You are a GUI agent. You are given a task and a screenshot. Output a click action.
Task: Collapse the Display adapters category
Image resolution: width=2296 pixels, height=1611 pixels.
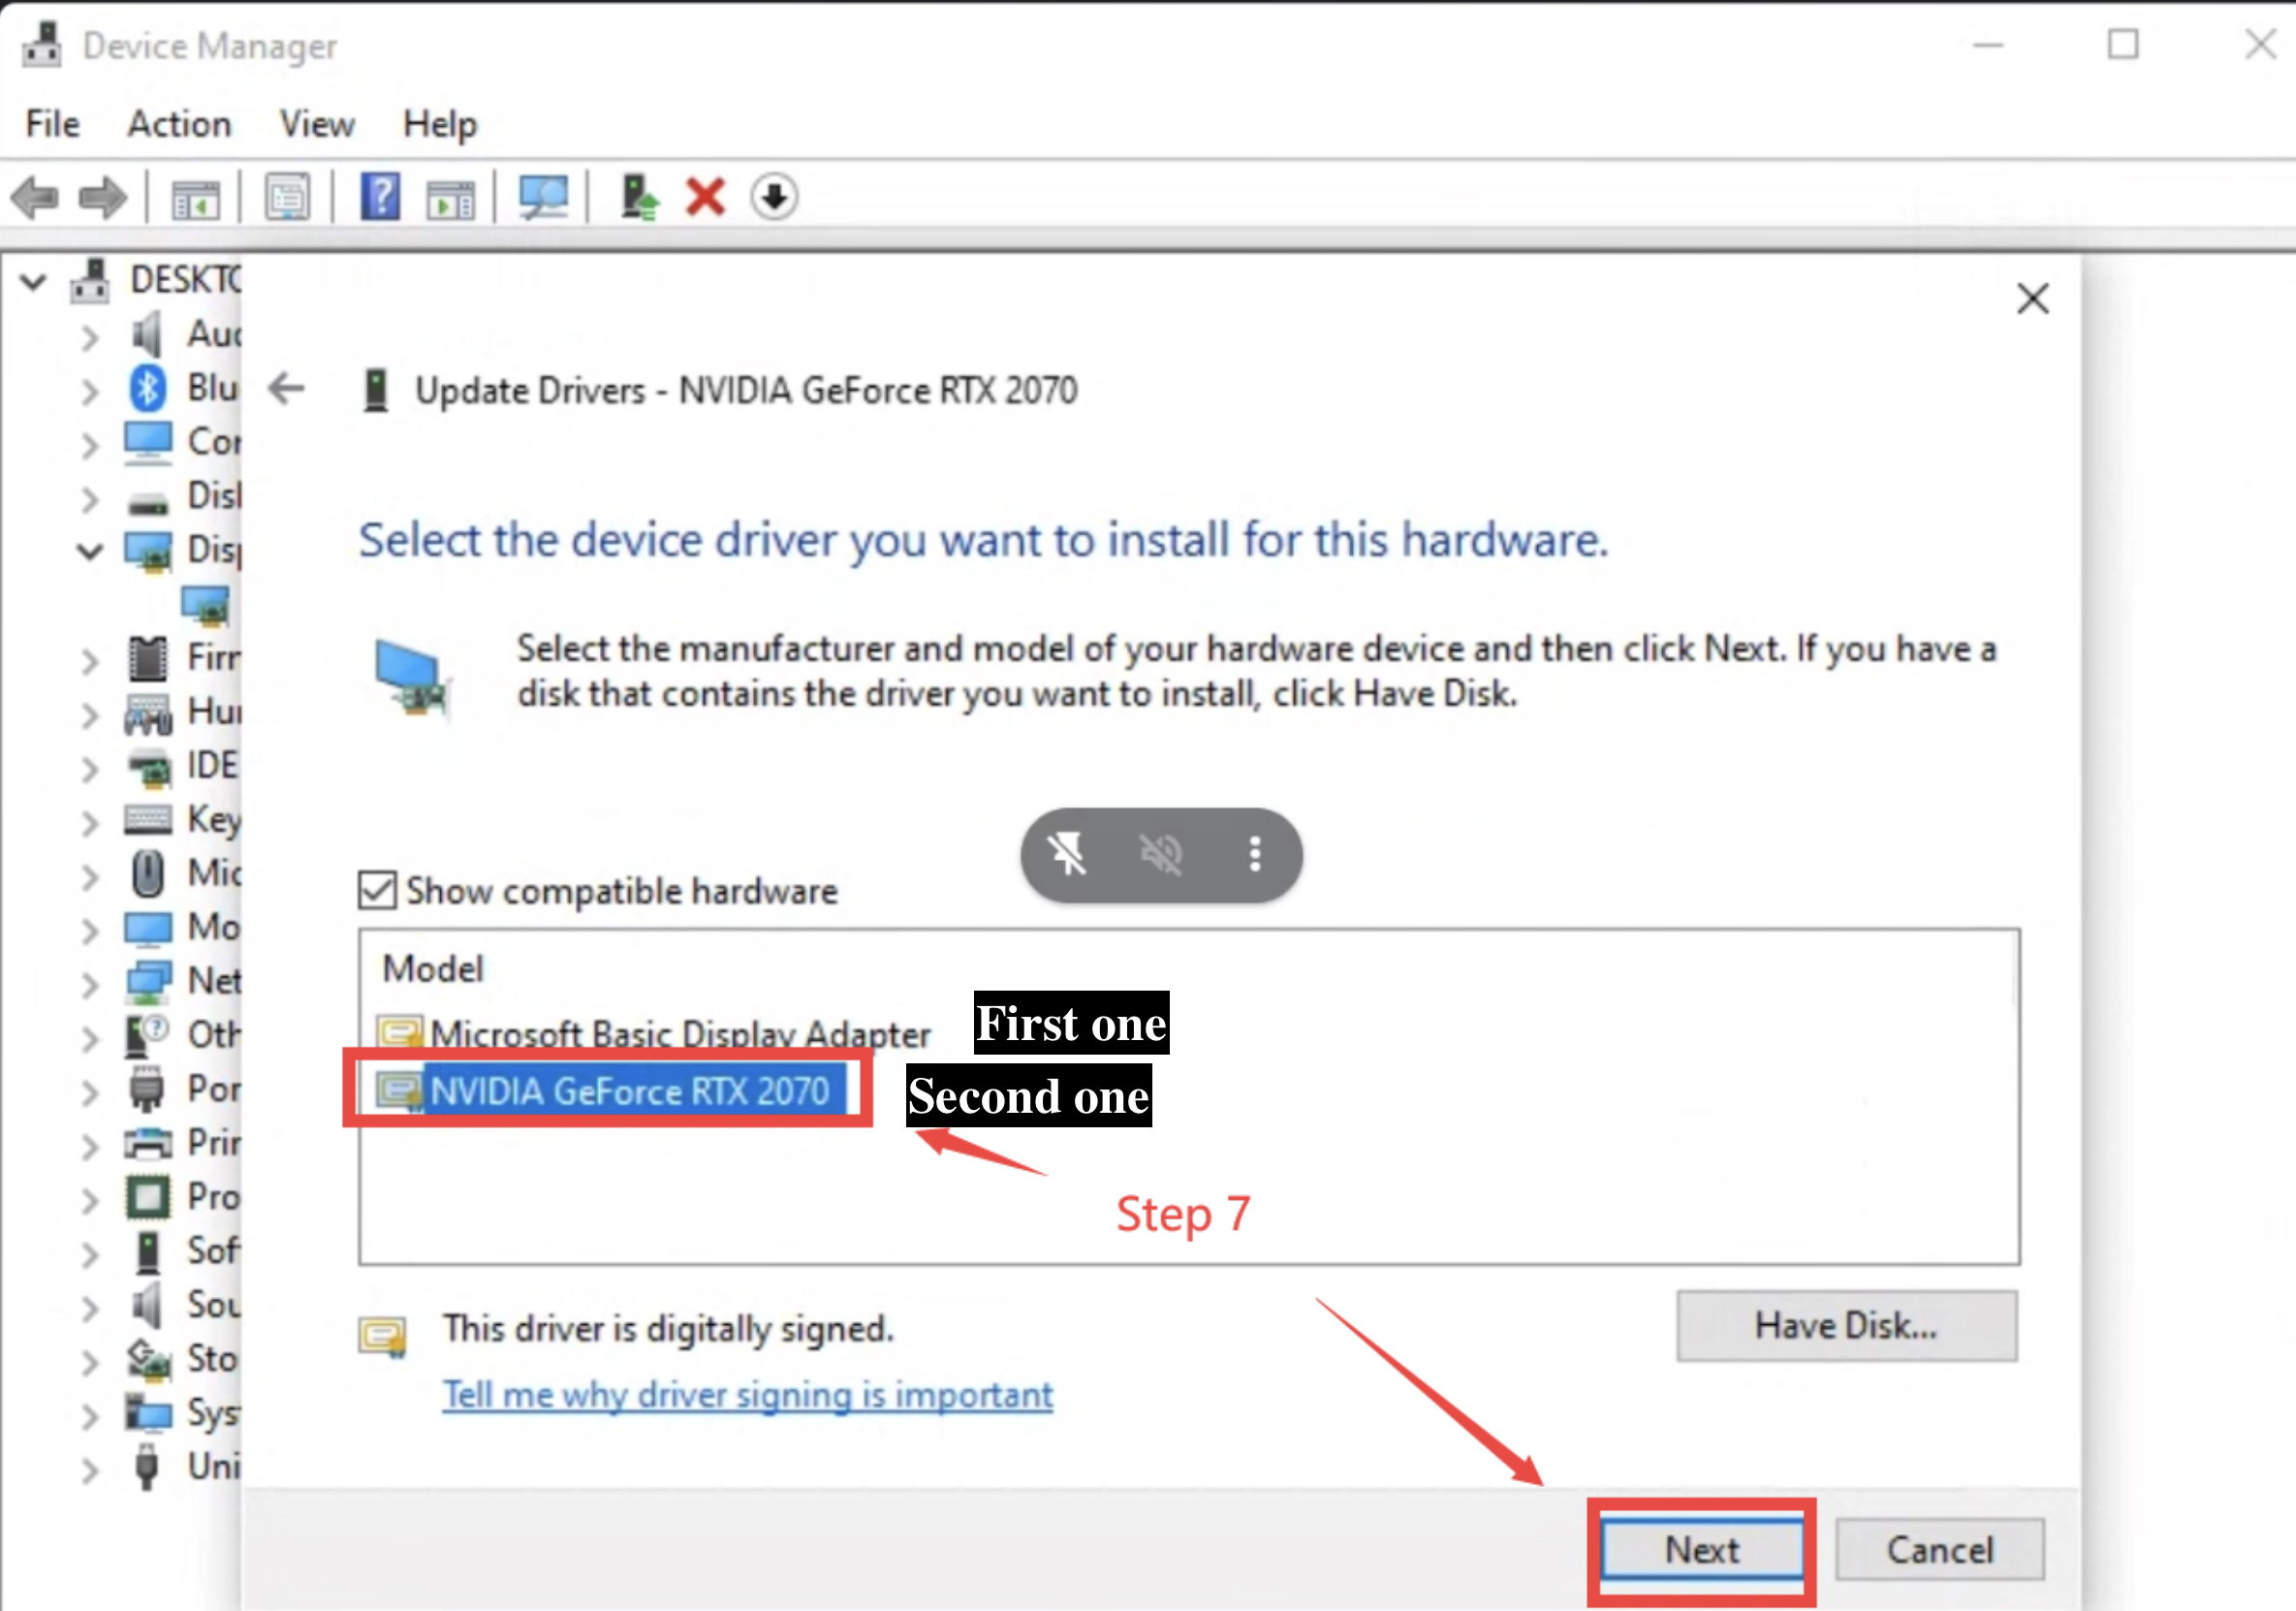(90, 551)
